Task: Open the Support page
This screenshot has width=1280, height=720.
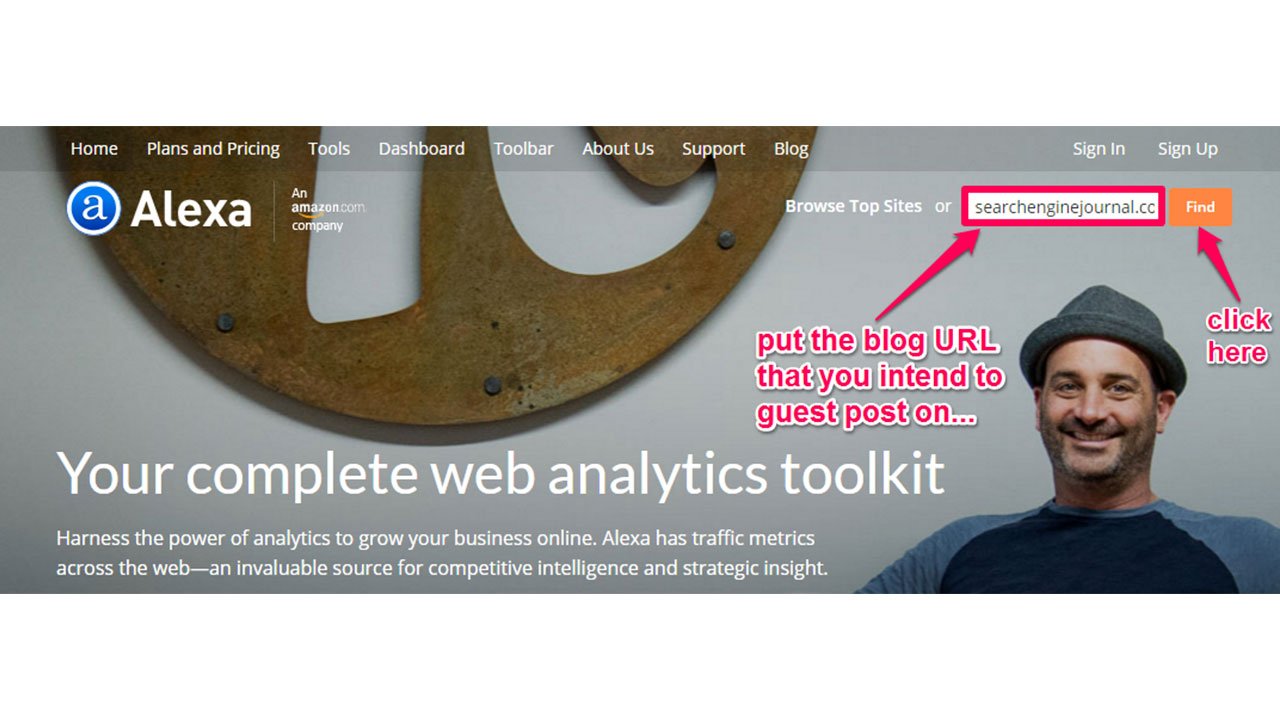Action: click(x=713, y=148)
